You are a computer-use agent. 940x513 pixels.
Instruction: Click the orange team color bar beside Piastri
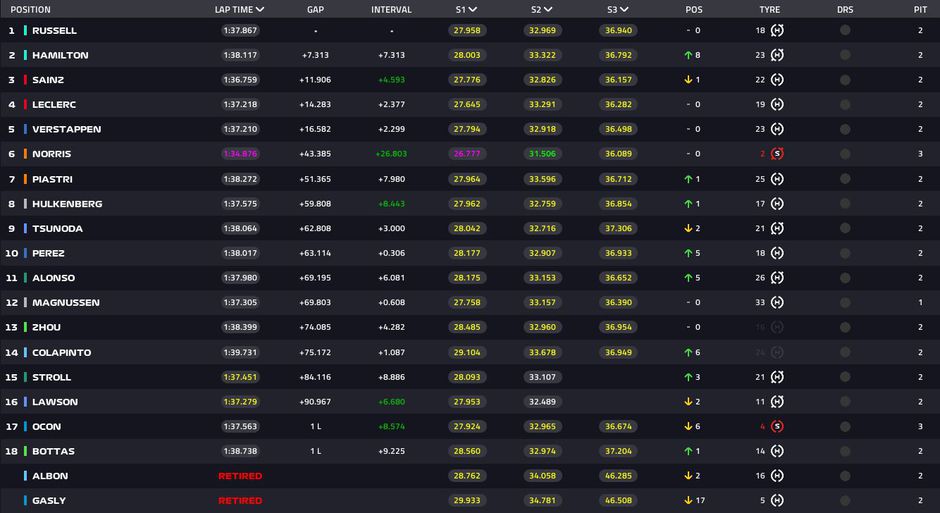pyautogui.click(x=25, y=179)
